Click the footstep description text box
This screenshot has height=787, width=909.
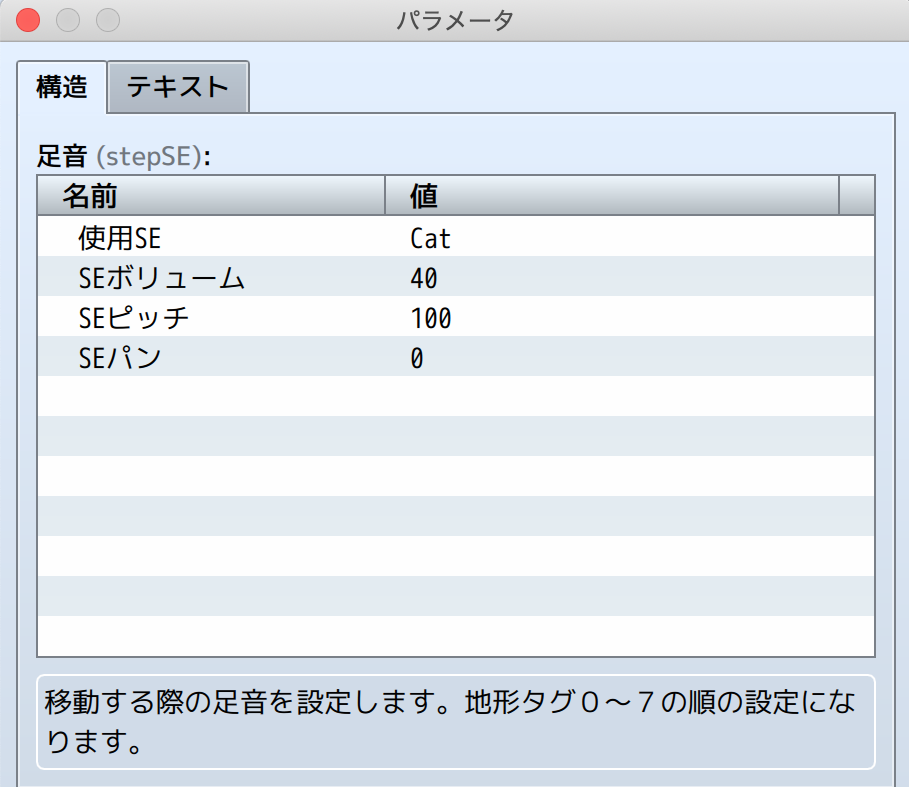[x=455, y=722]
